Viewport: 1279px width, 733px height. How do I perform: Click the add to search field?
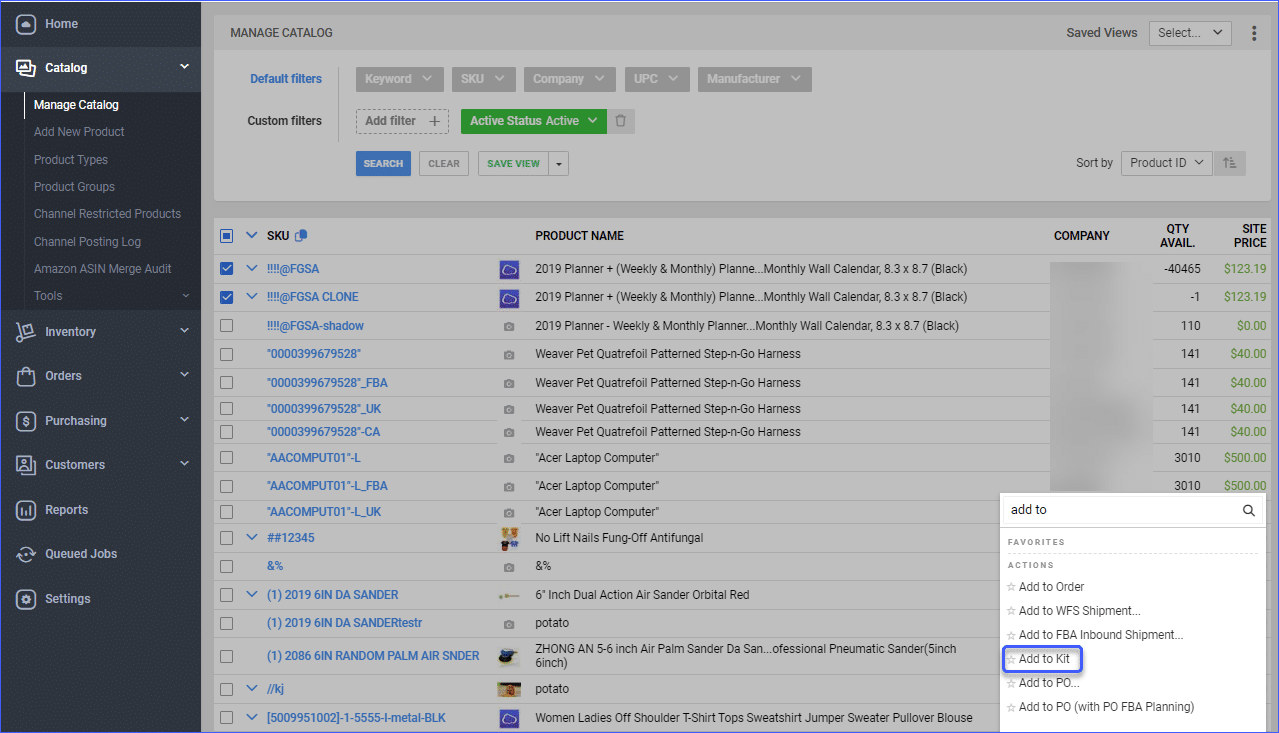1120,509
